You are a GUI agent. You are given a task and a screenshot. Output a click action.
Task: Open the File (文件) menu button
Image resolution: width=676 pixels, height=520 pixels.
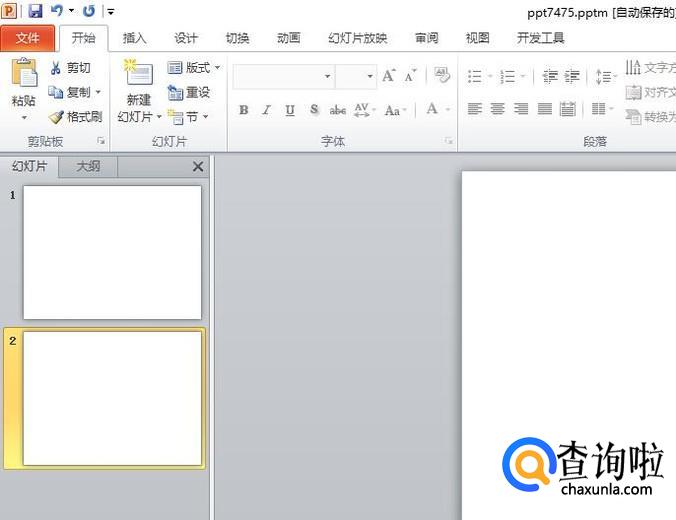click(x=27, y=38)
